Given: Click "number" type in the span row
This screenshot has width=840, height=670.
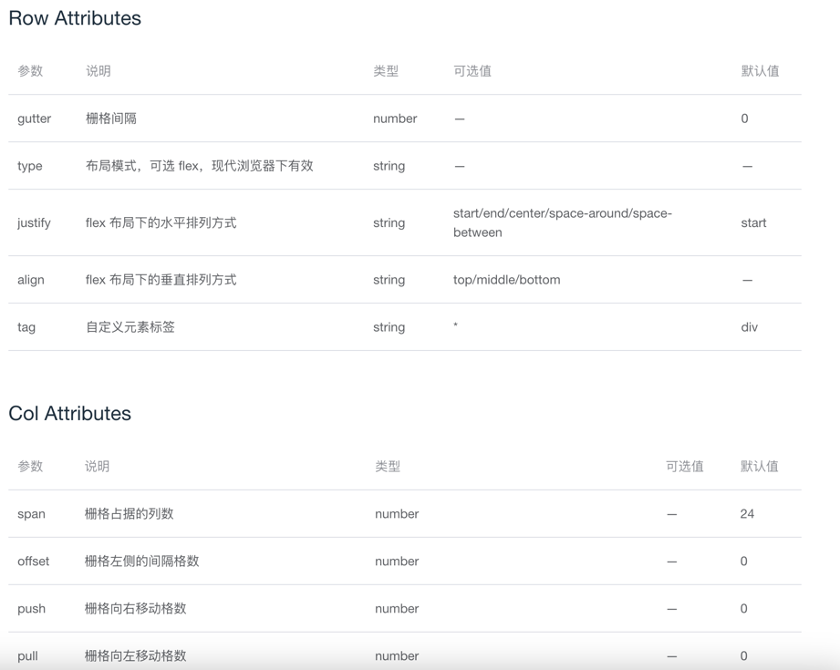Looking at the screenshot, I should (397, 514).
